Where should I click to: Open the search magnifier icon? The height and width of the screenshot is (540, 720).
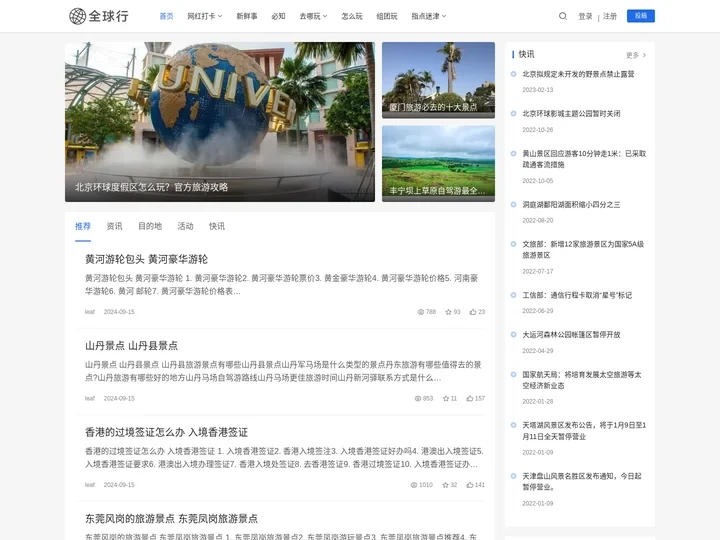(x=562, y=16)
